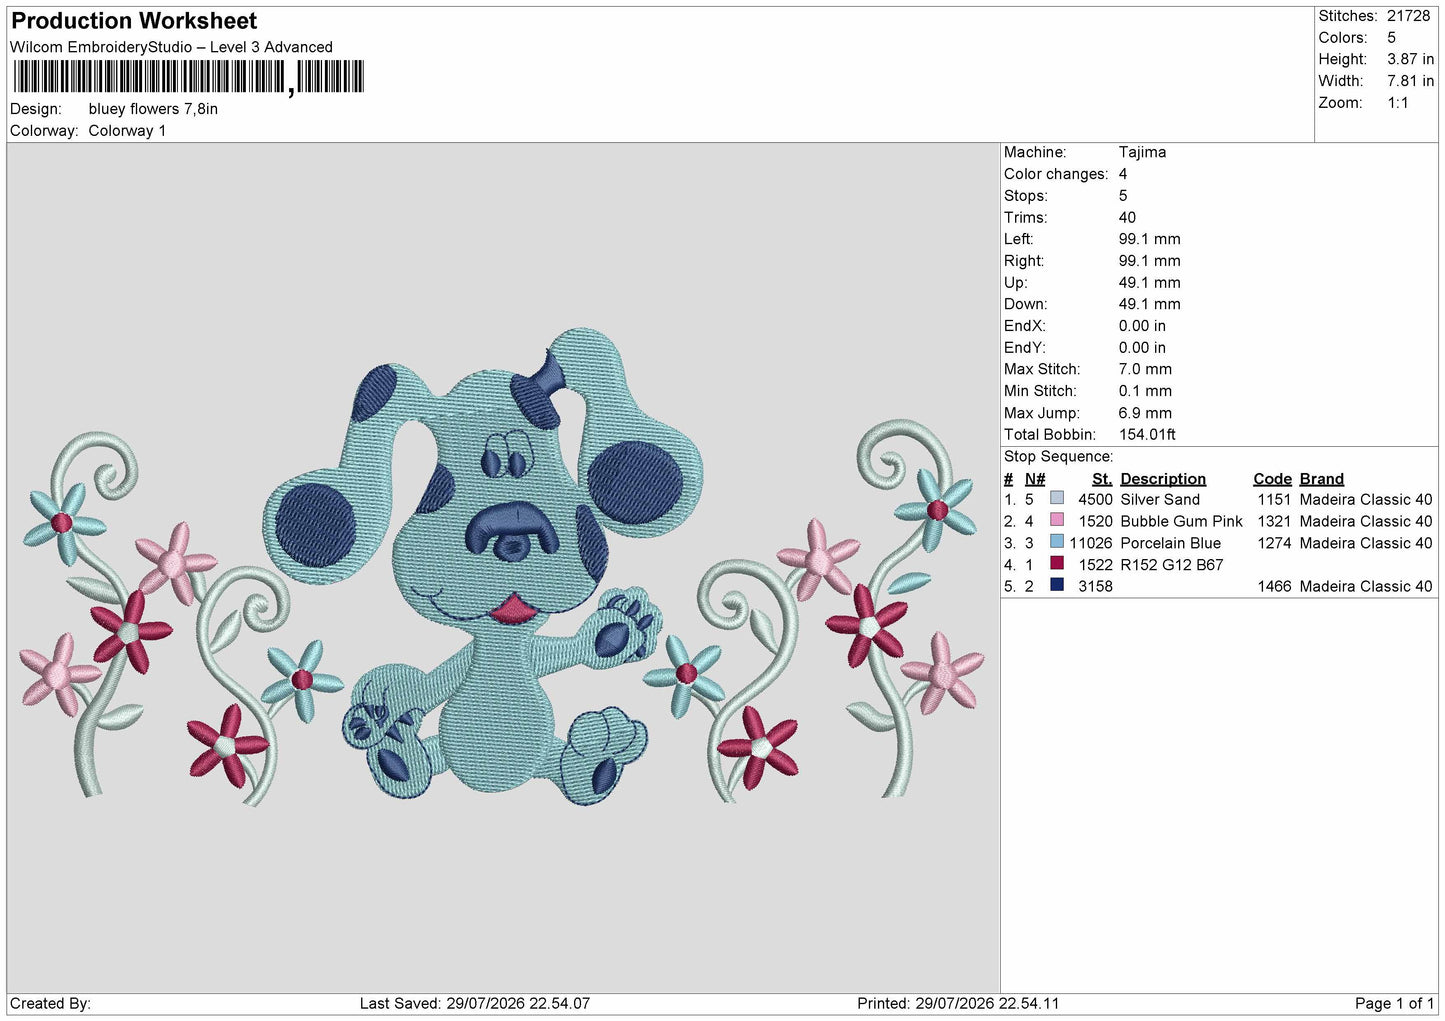
Task: Click the Colors value 5
Action: [1391, 38]
